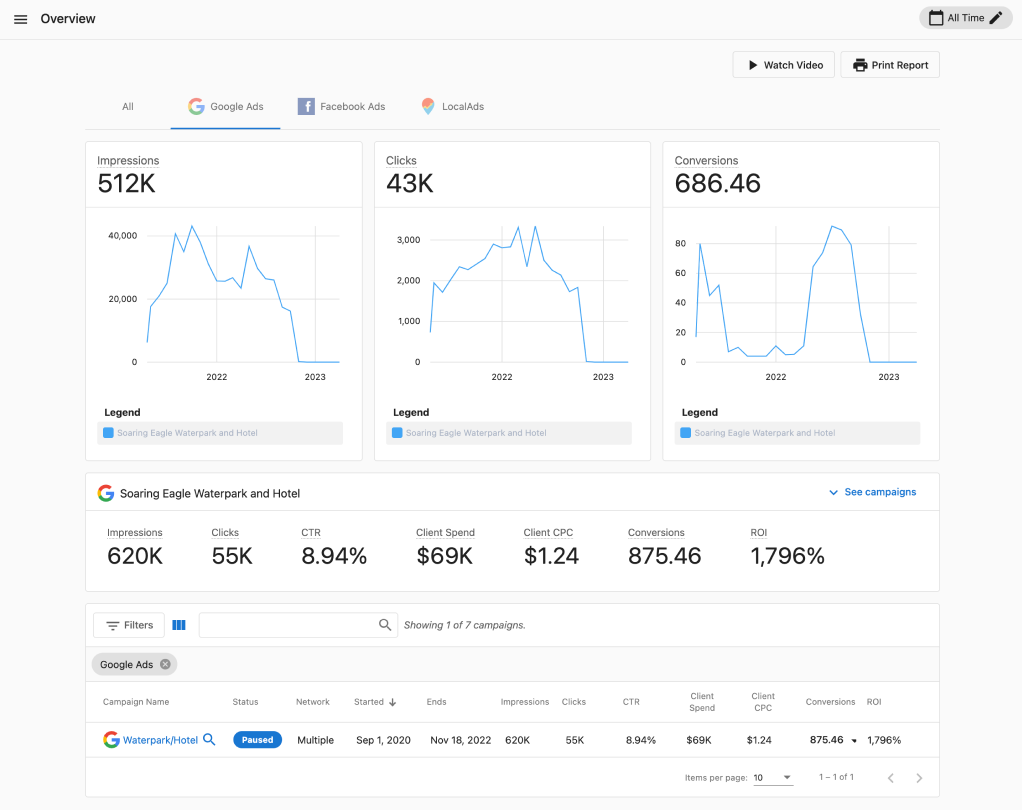Expand the See campaigns section

tap(872, 492)
